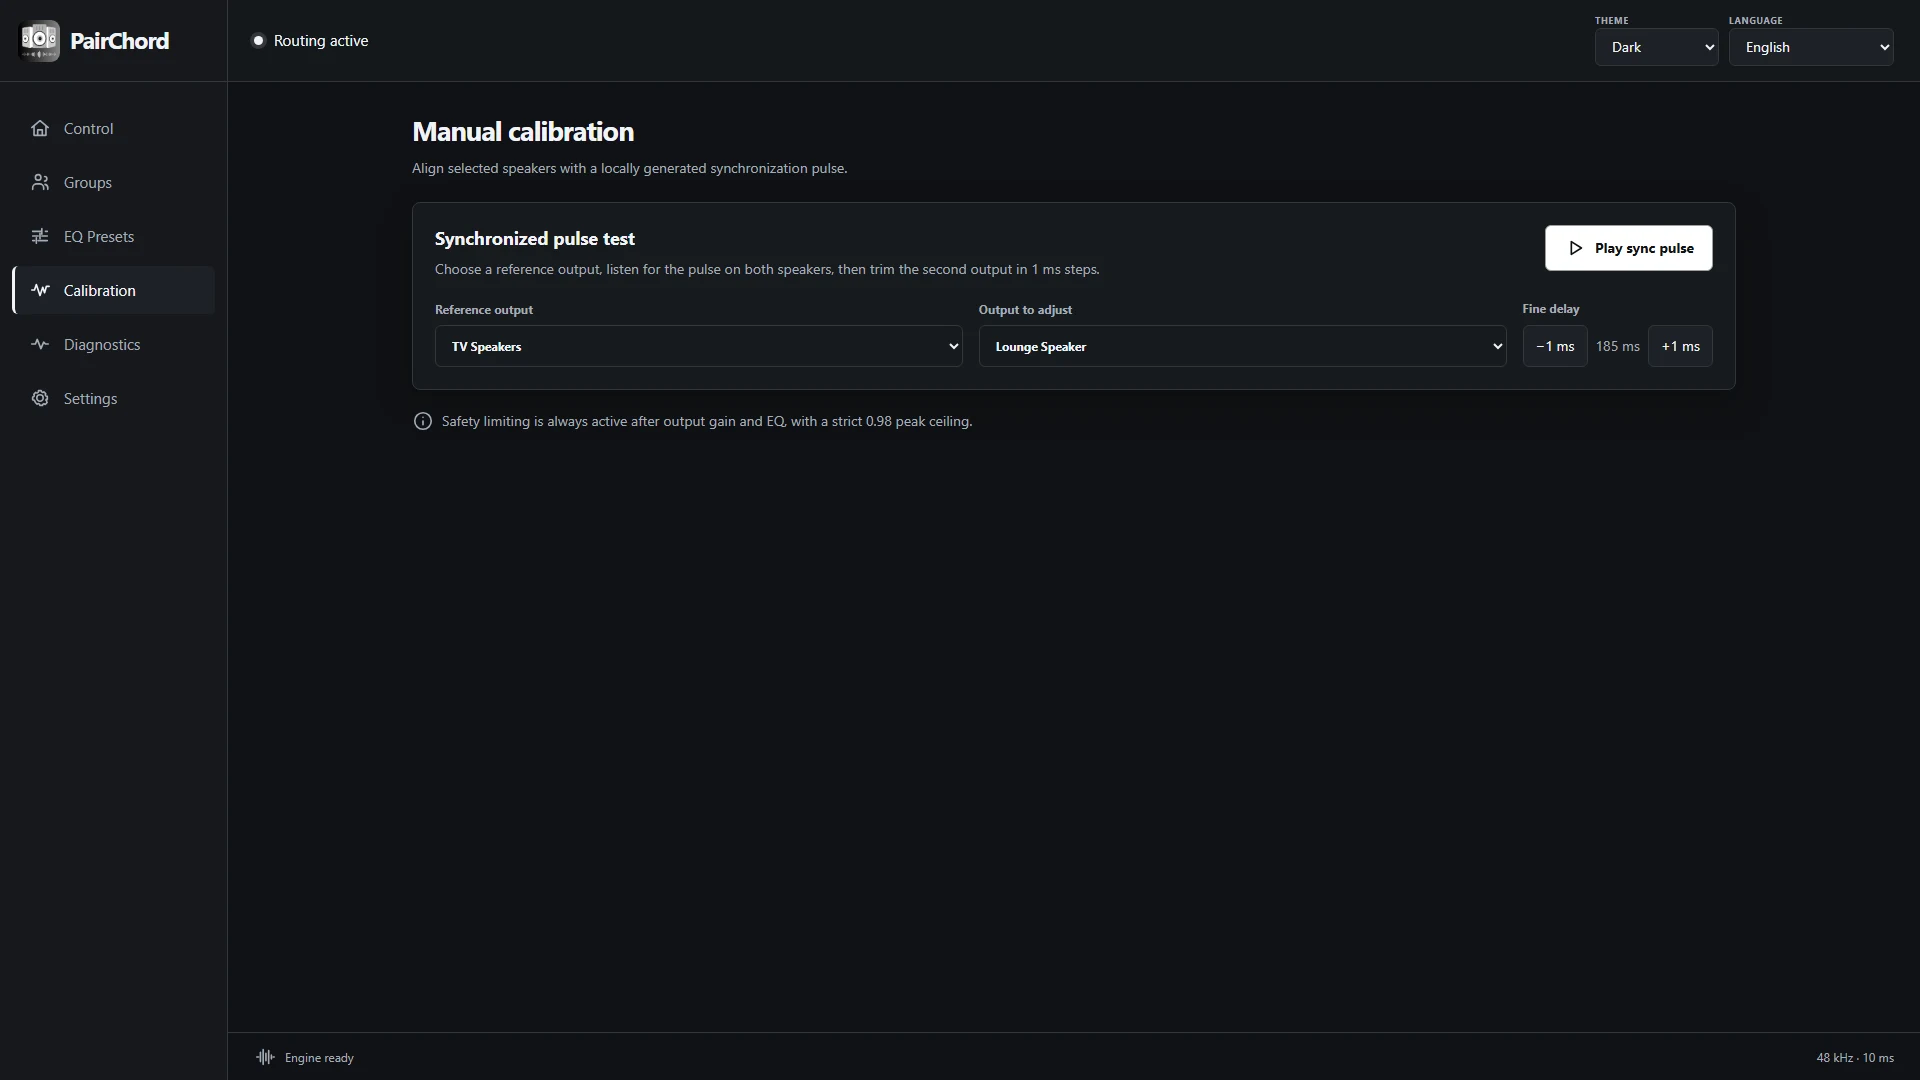Click the safety limiting info icon

[423, 421]
